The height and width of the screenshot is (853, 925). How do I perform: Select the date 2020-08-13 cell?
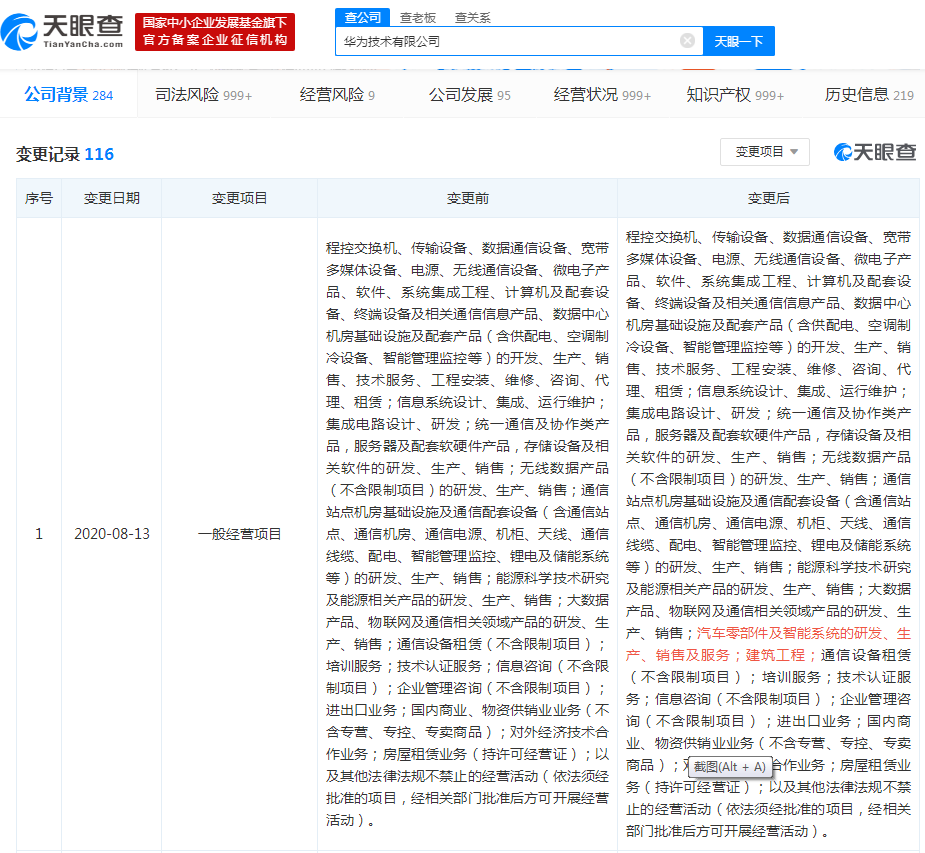click(x=111, y=534)
